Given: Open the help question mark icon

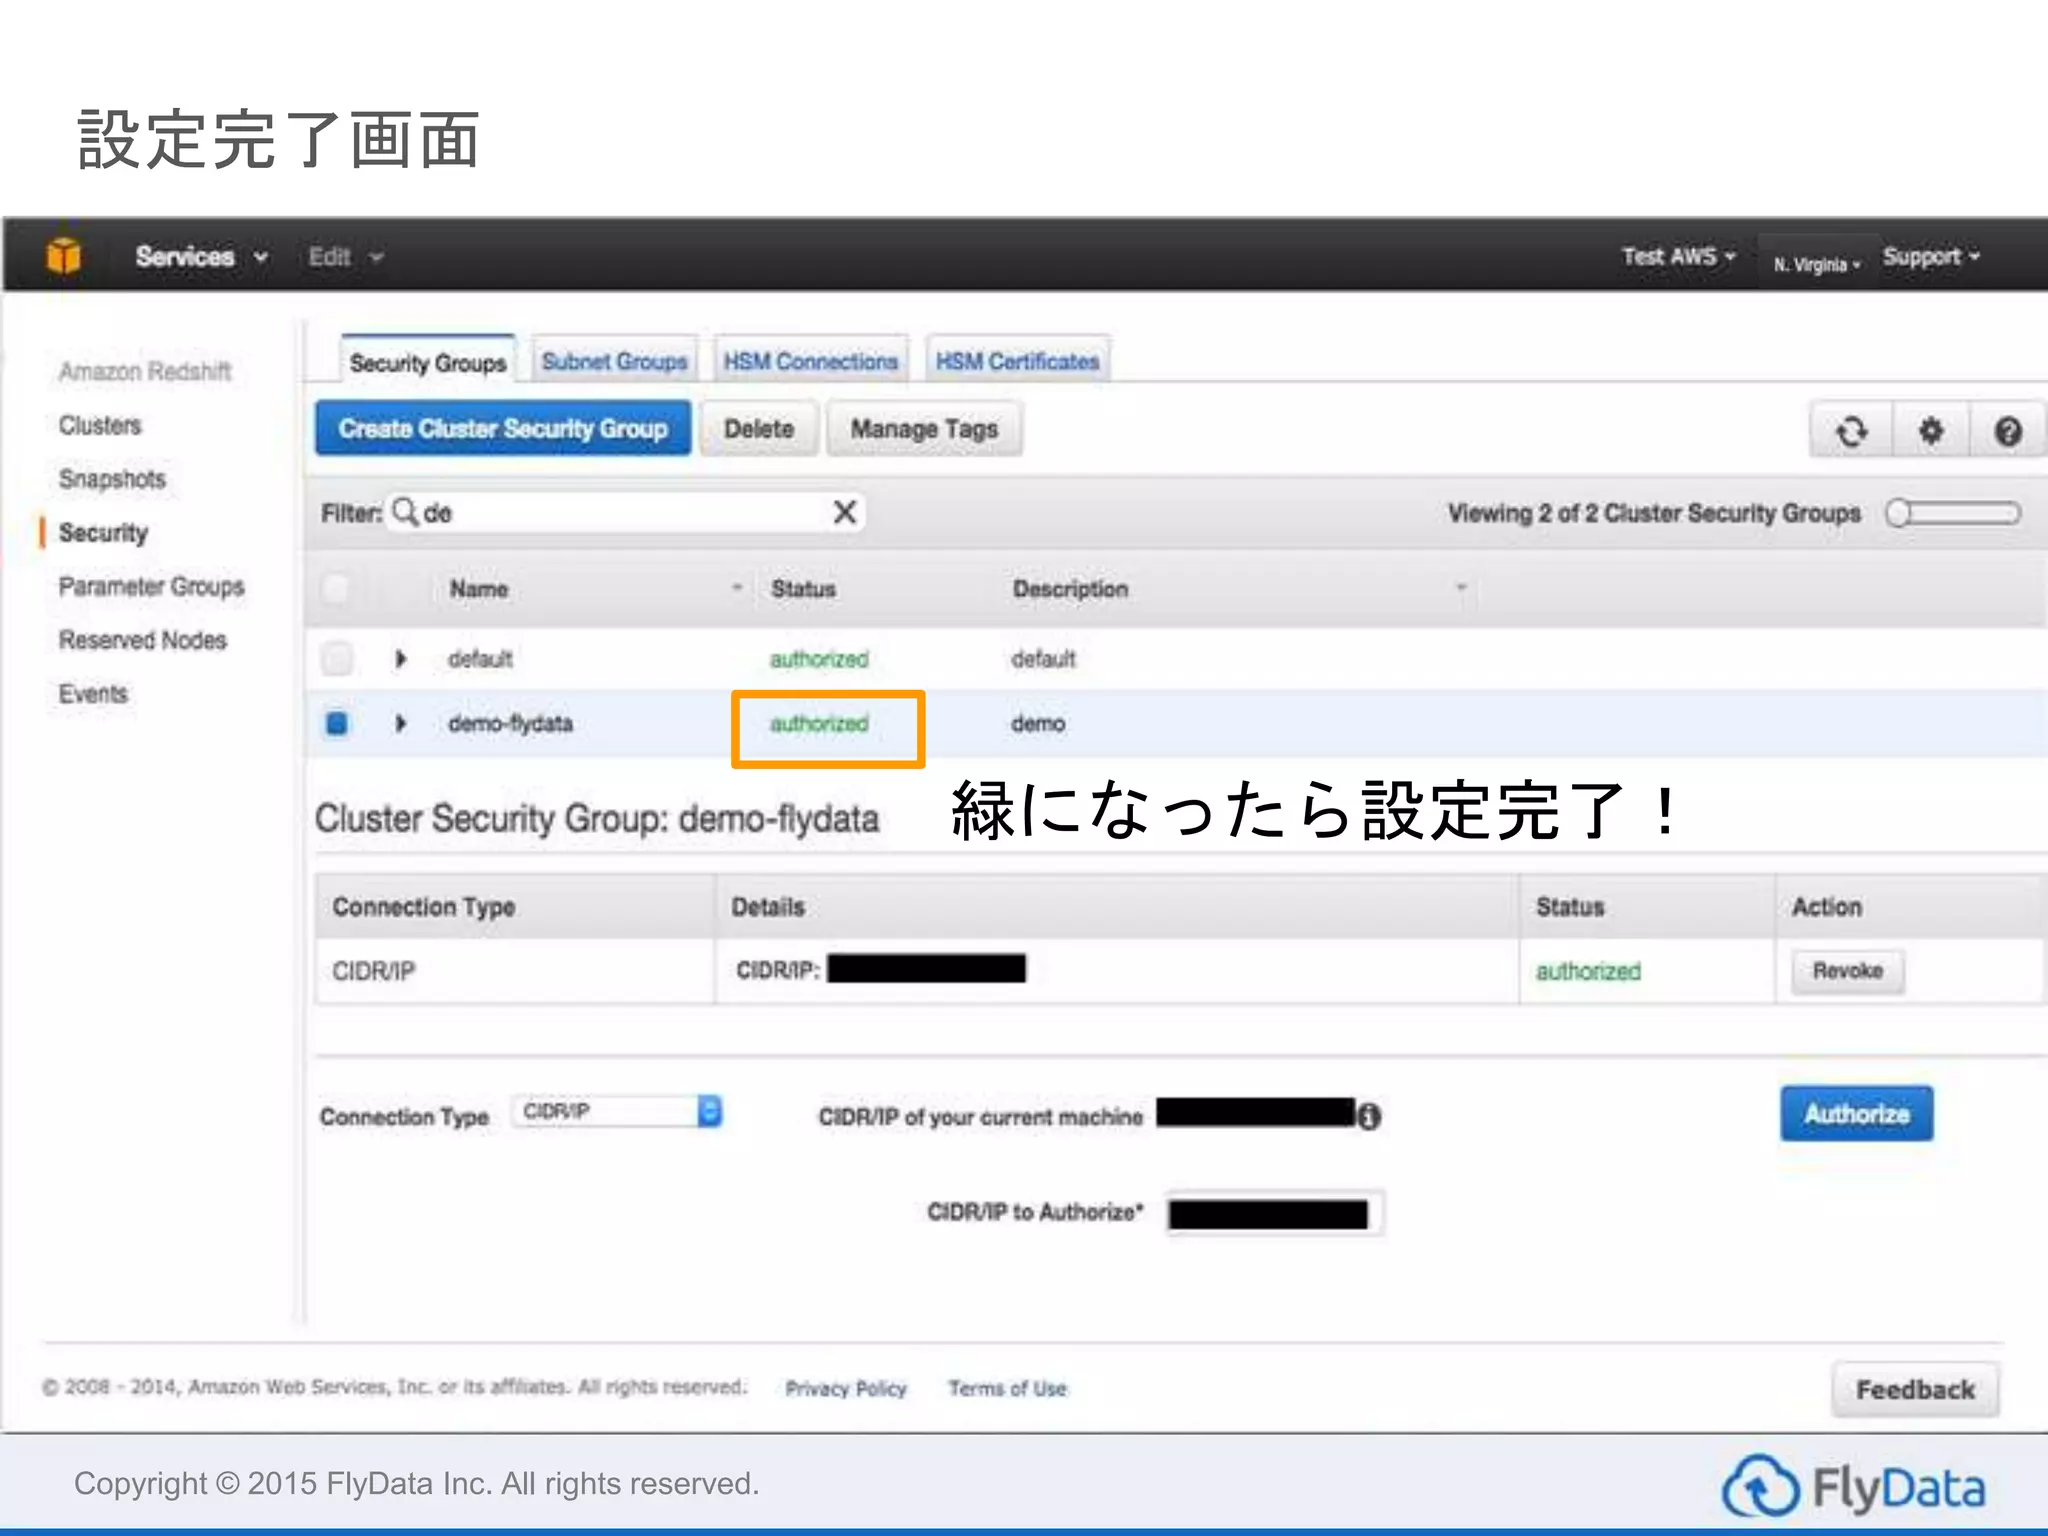Looking at the screenshot, I should (2007, 431).
